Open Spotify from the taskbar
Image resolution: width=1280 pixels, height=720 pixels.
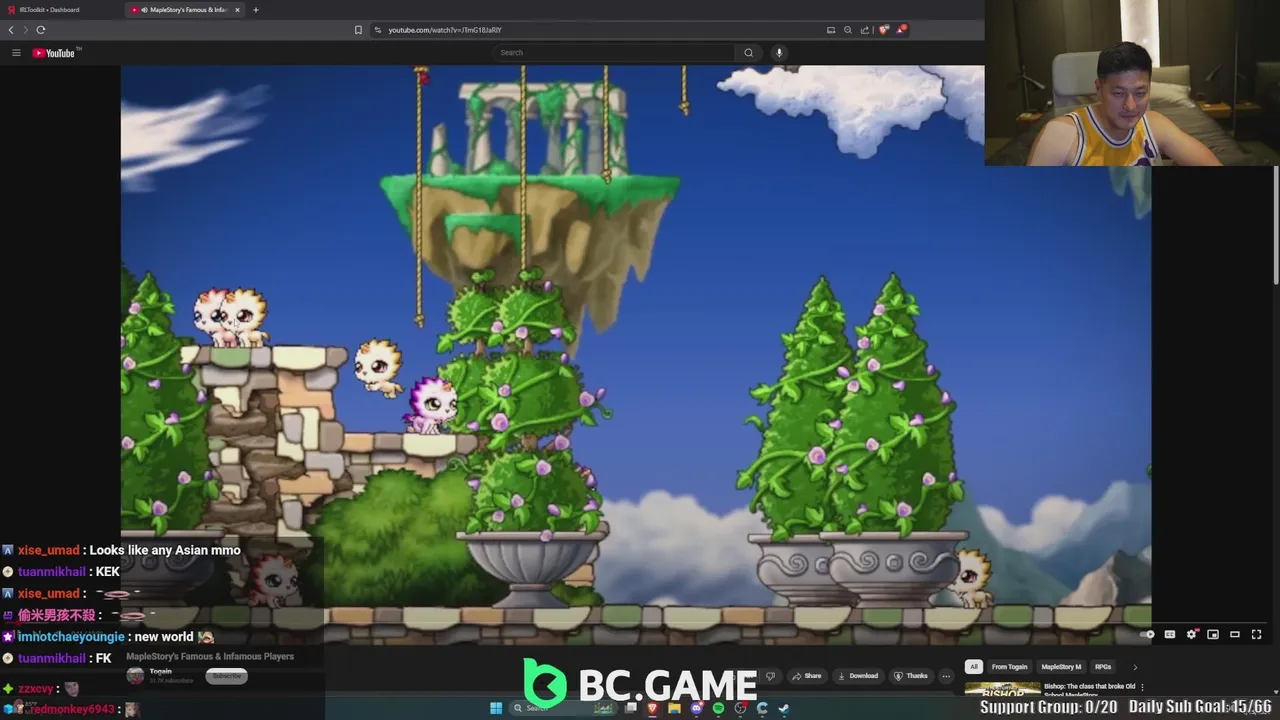coord(718,708)
